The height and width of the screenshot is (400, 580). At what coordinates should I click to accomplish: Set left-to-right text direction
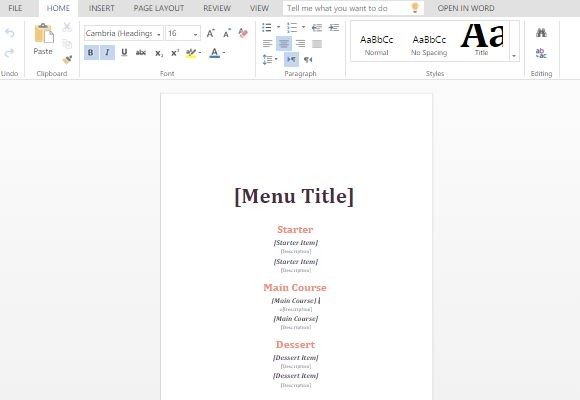coord(291,59)
